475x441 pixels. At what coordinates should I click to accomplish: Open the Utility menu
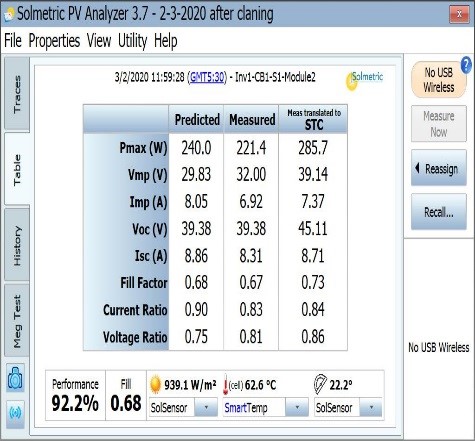(132, 41)
